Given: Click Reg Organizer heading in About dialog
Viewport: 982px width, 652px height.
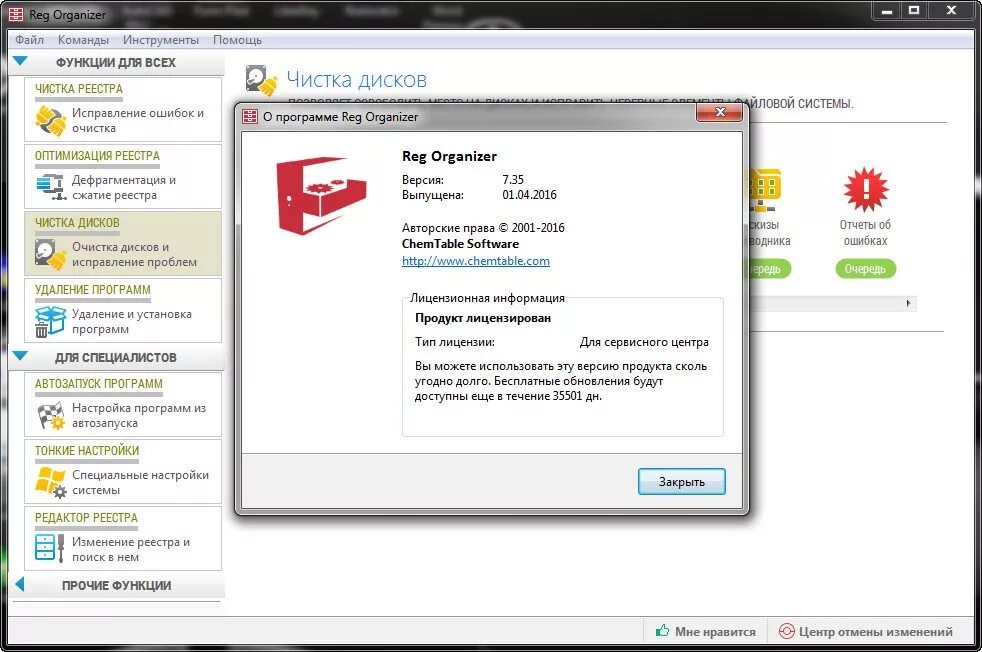Looking at the screenshot, I should pos(449,156).
